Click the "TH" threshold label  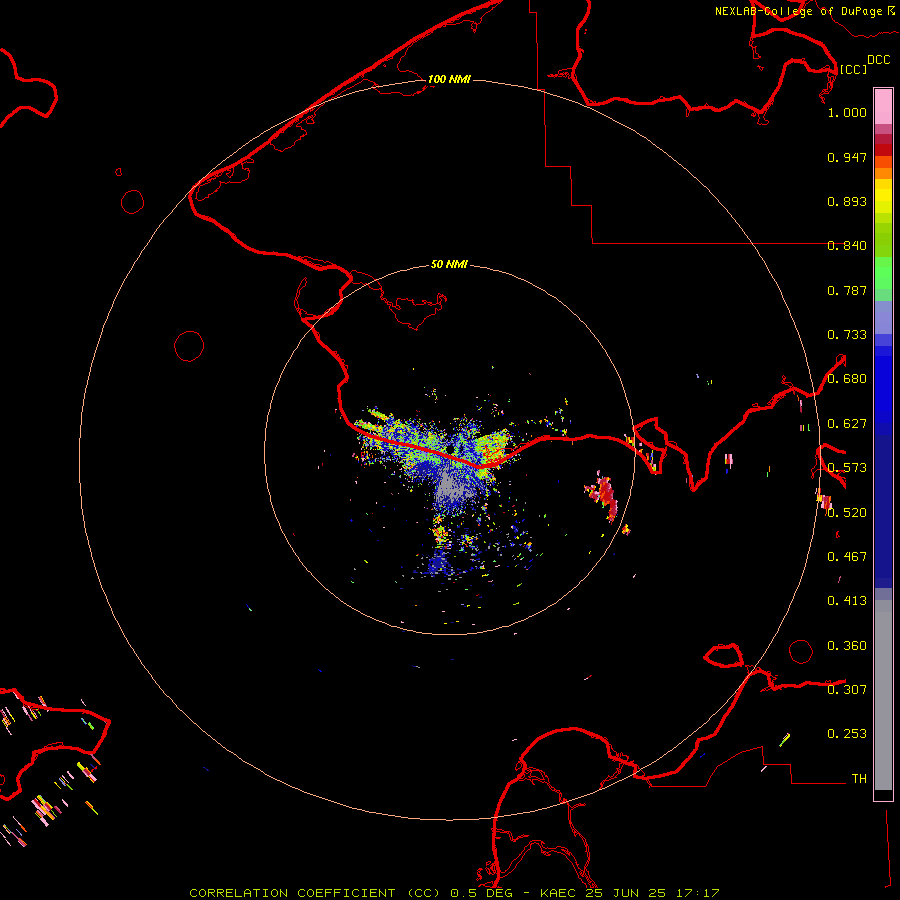click(859, 779)
